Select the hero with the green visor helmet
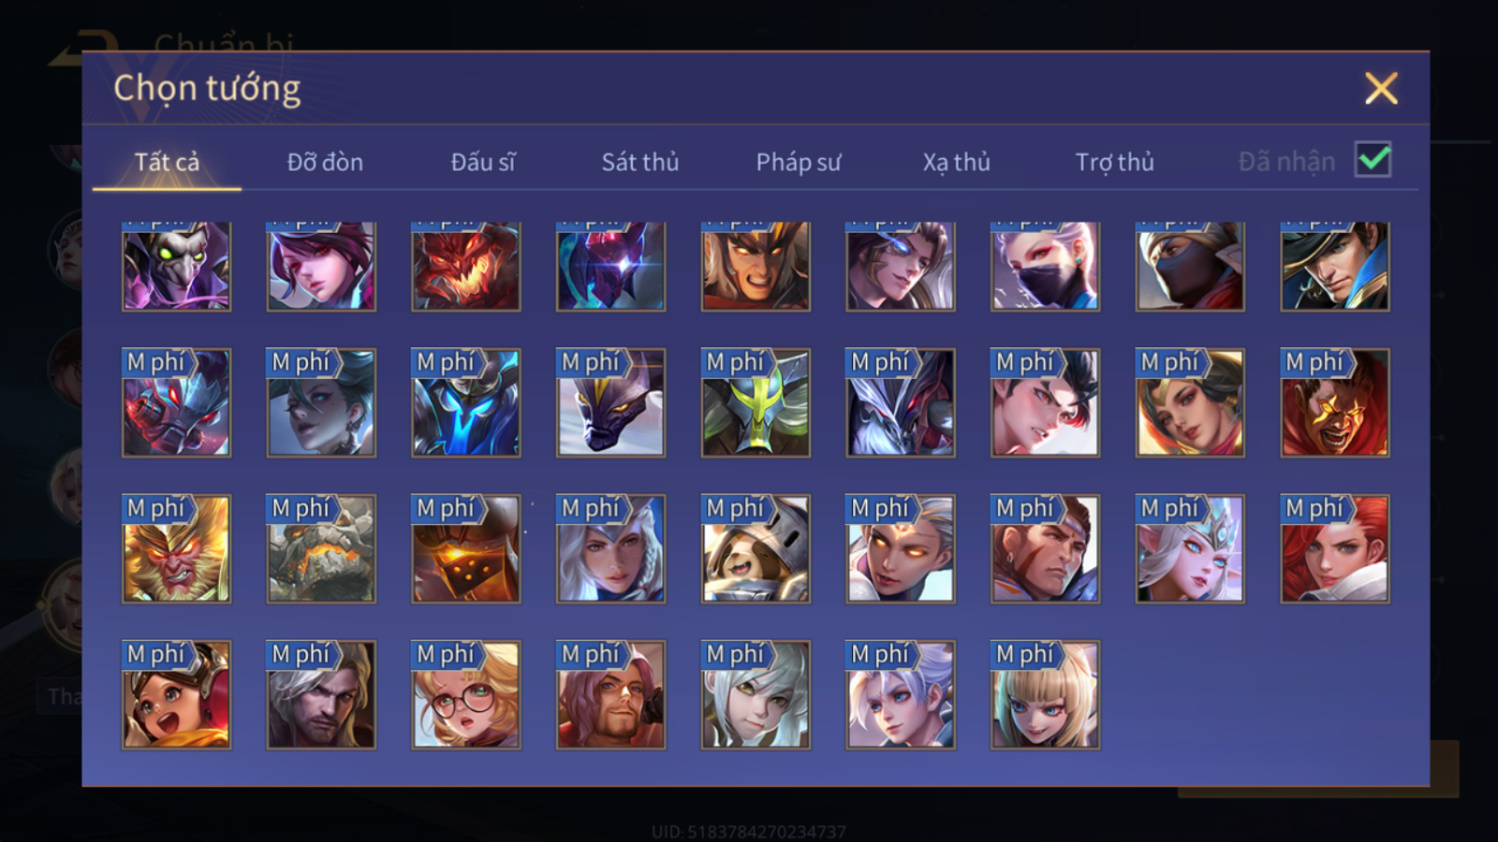 (x=755, y=402)
